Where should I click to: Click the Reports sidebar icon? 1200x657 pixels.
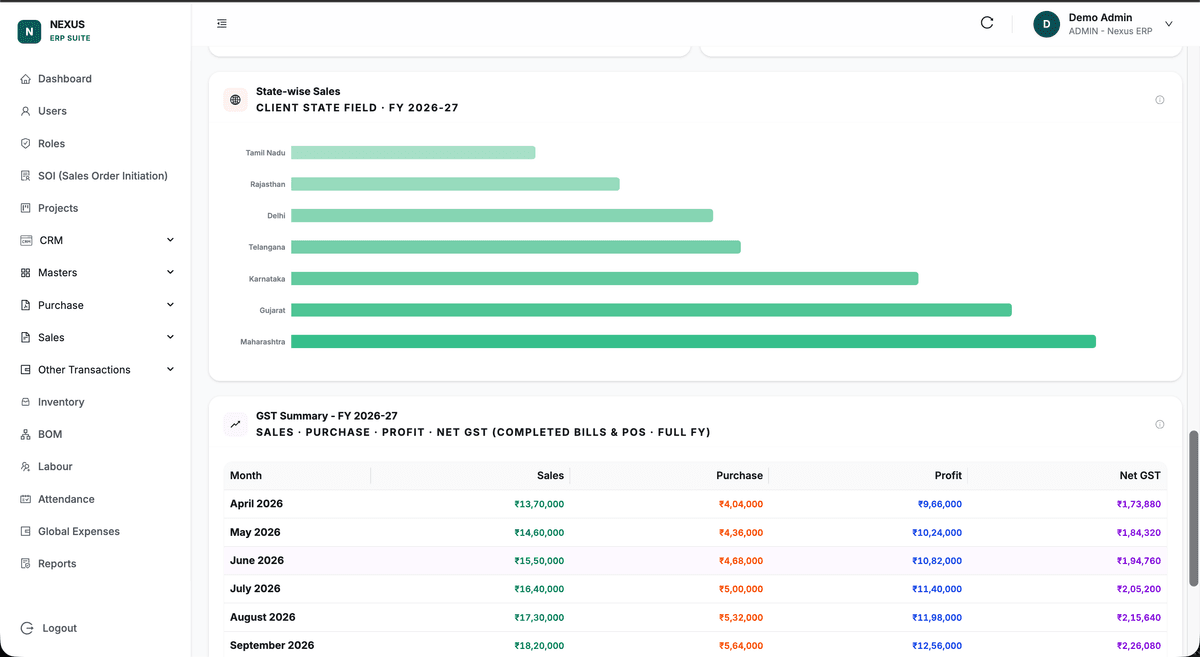tap(25, 564)
